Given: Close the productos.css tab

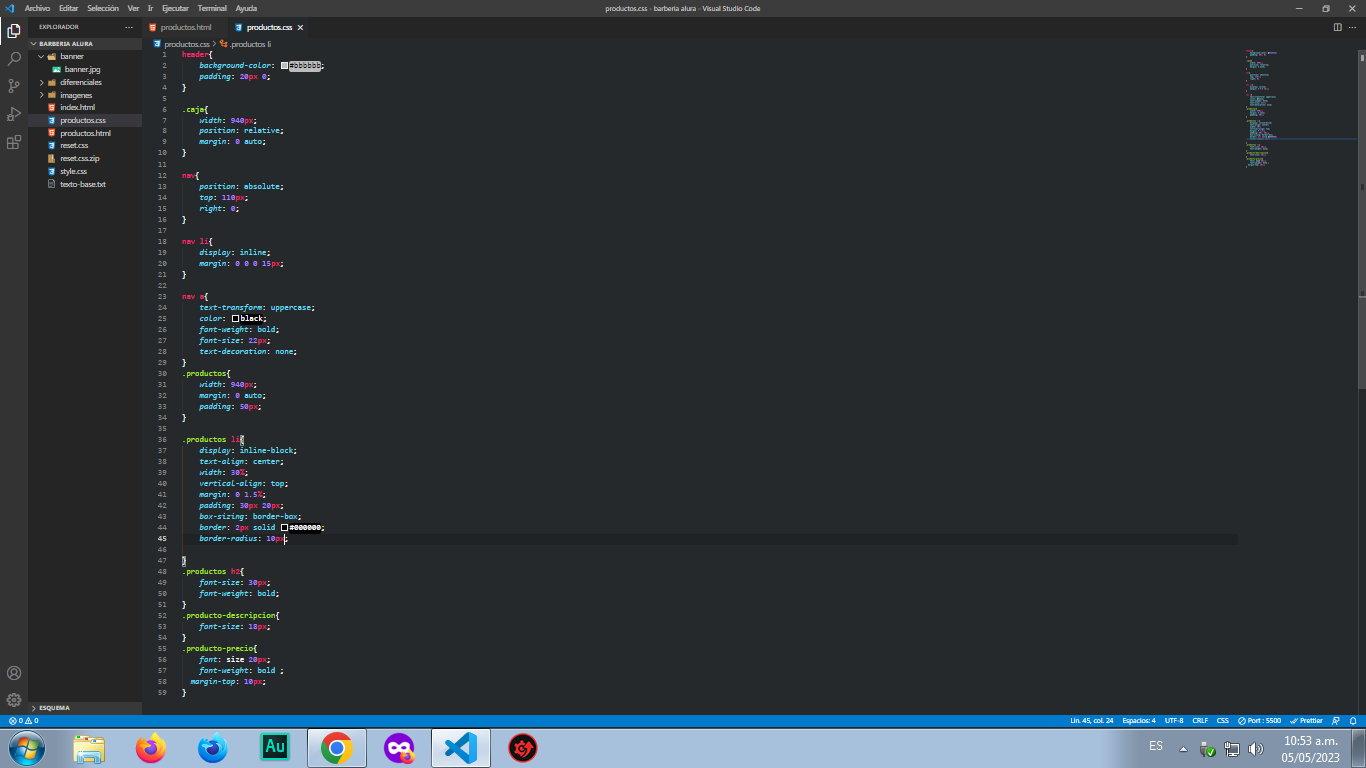Looking at the screenshot, I should [x=300, y=28].
